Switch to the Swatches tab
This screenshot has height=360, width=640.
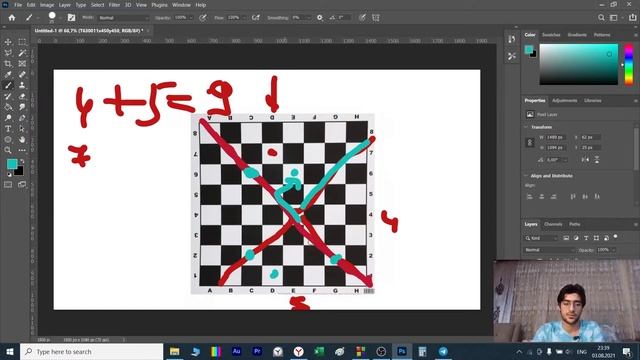[551, 35]
